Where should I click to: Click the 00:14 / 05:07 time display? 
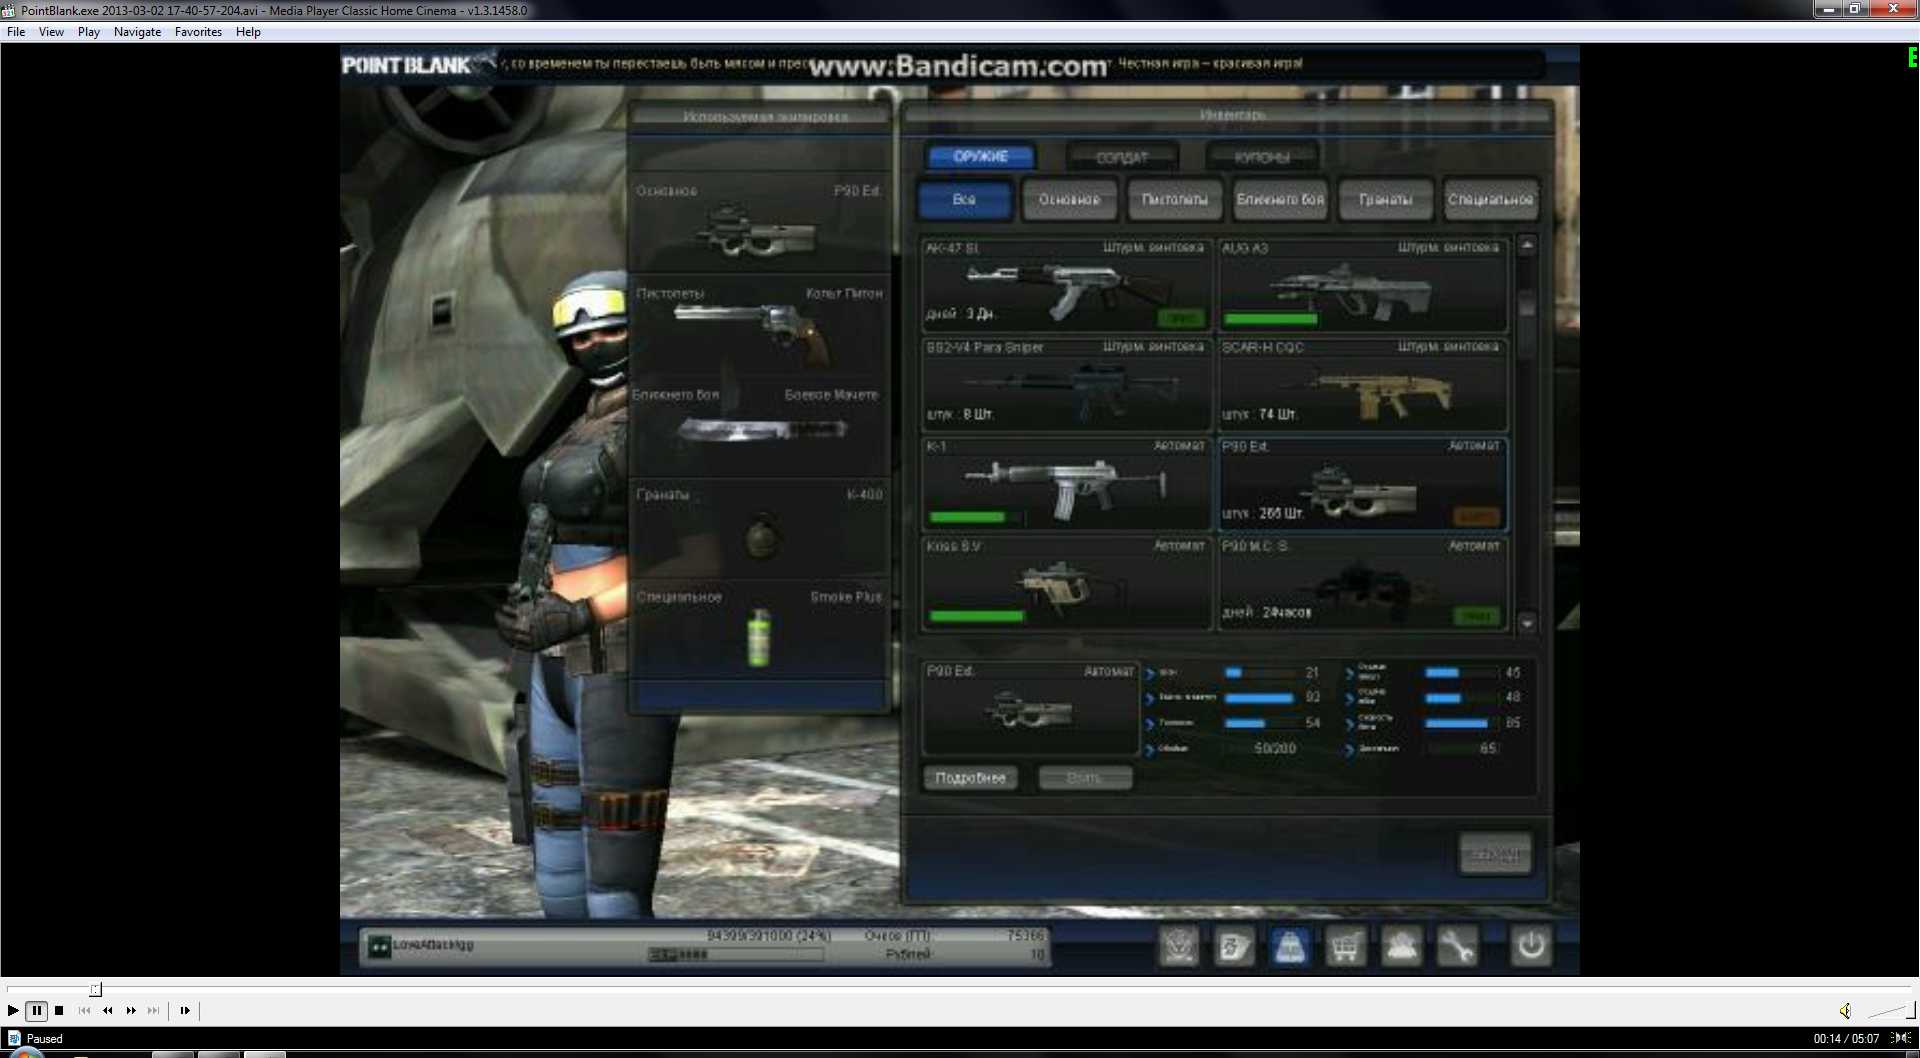point(1846,1039)
